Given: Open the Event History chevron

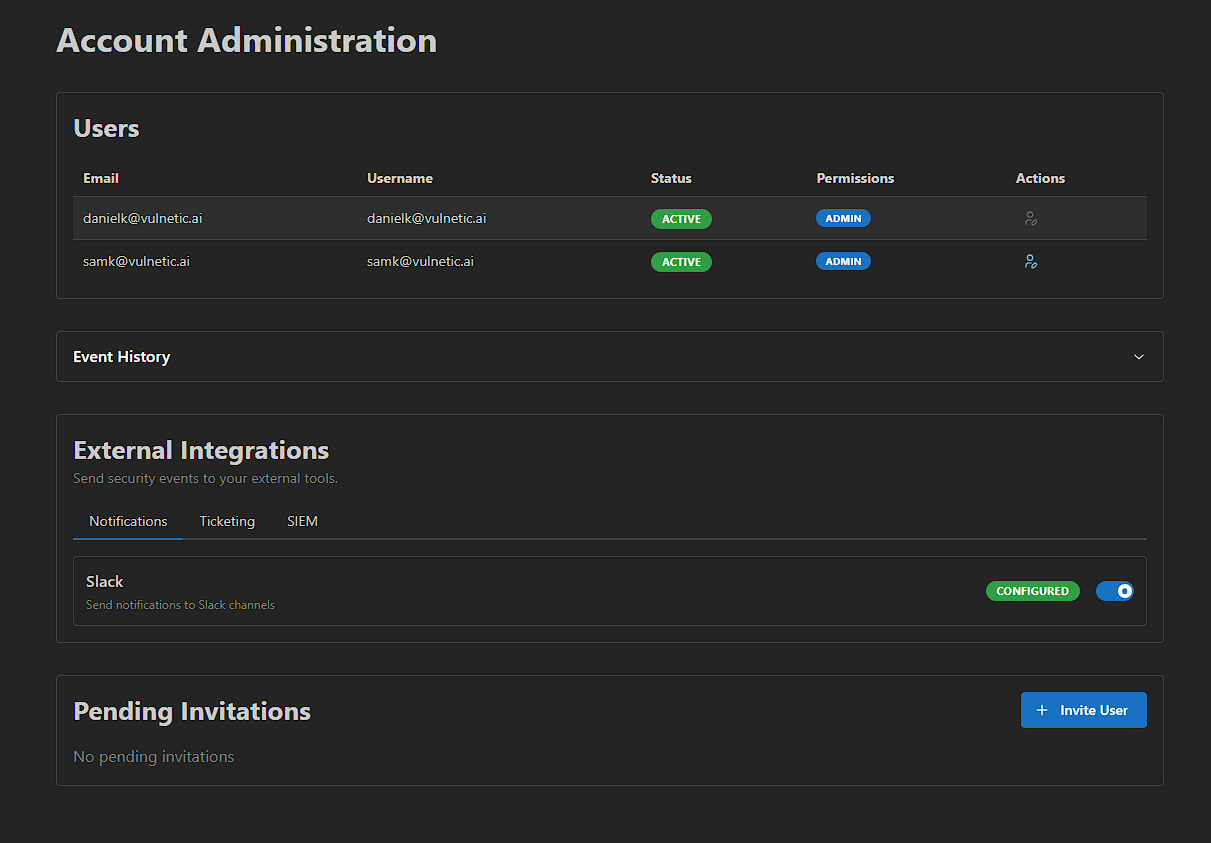Looking at the screenshot, I should [1138, 356].
